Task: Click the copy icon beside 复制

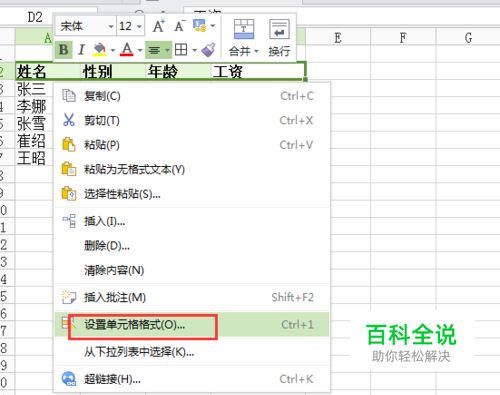Action: [x=69, y=96]
